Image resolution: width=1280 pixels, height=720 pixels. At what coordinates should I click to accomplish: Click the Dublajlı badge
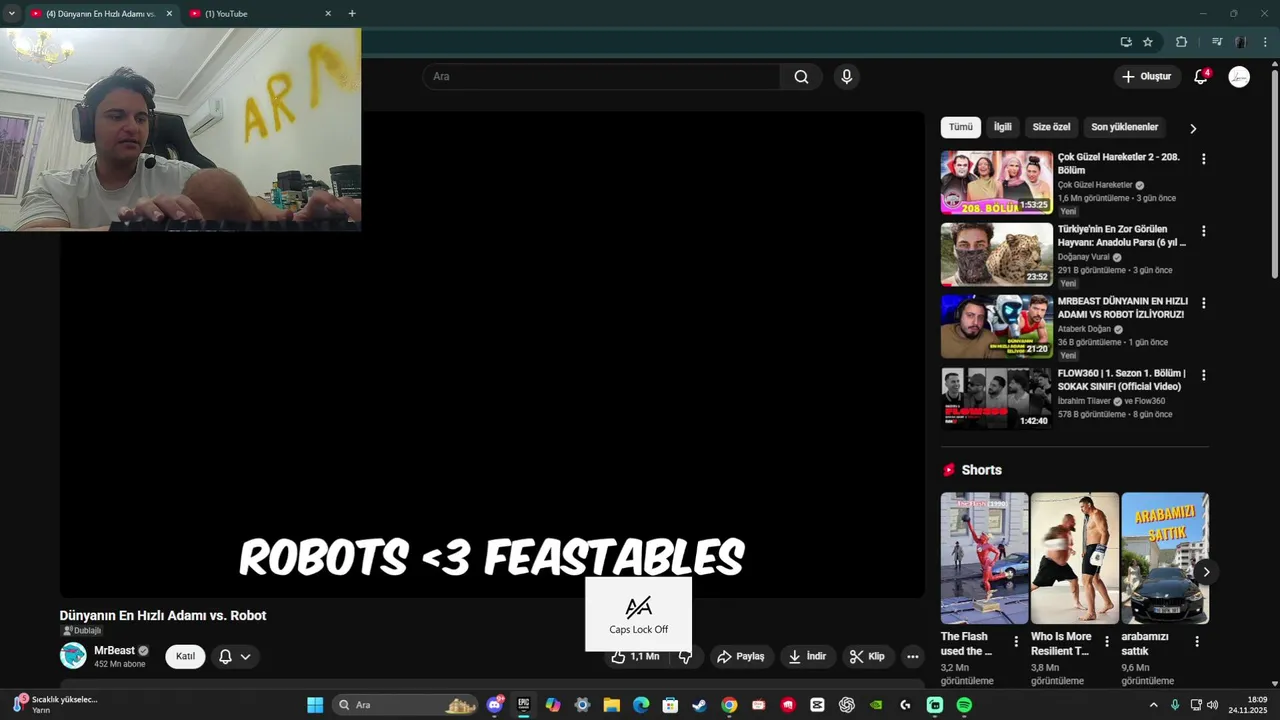(82, 631)
